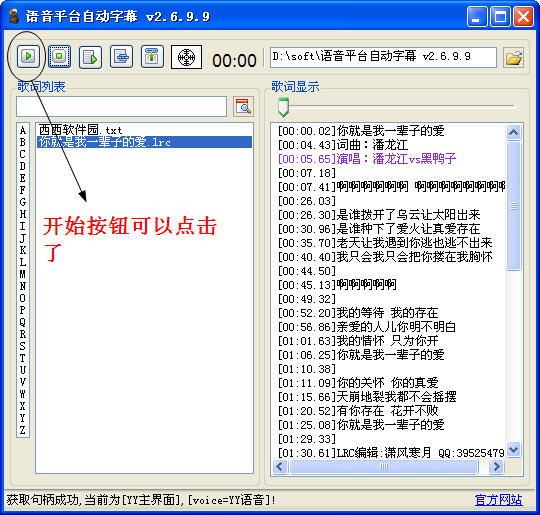Click the lyrics folder path field
This screenshot has width=540, height=515.
(383, 57)
